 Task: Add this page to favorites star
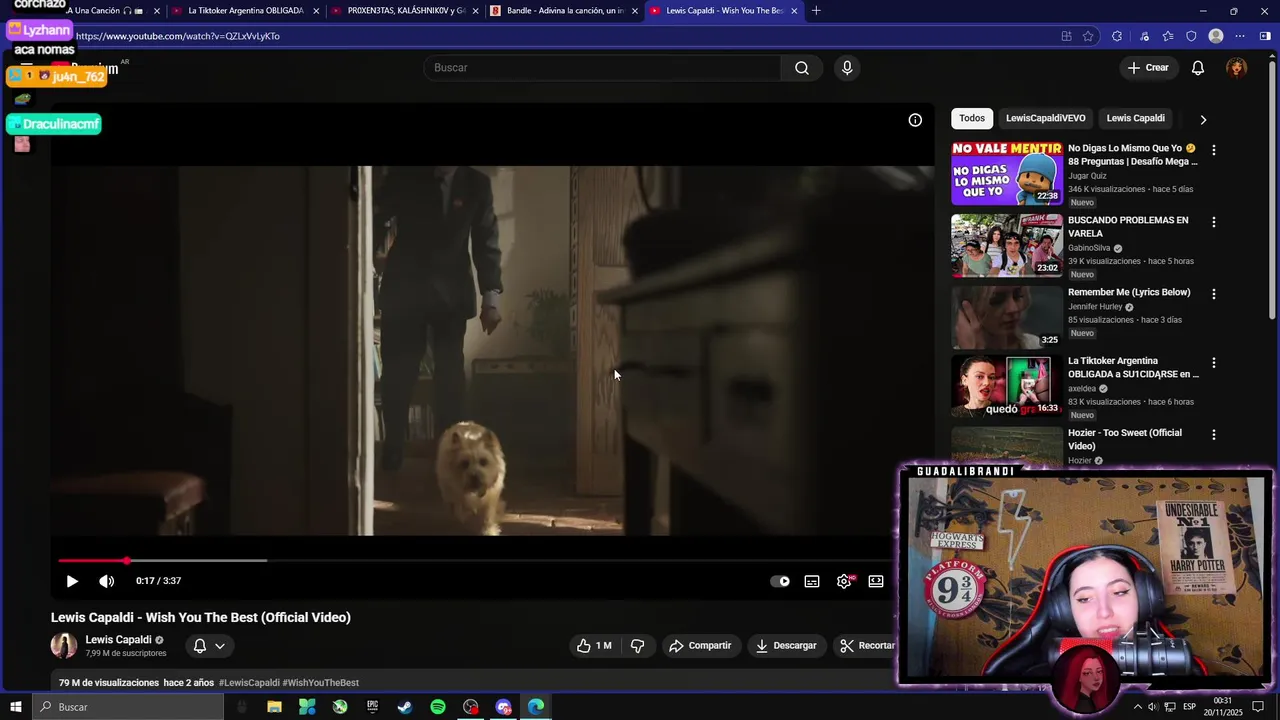tap(1088, 36)
